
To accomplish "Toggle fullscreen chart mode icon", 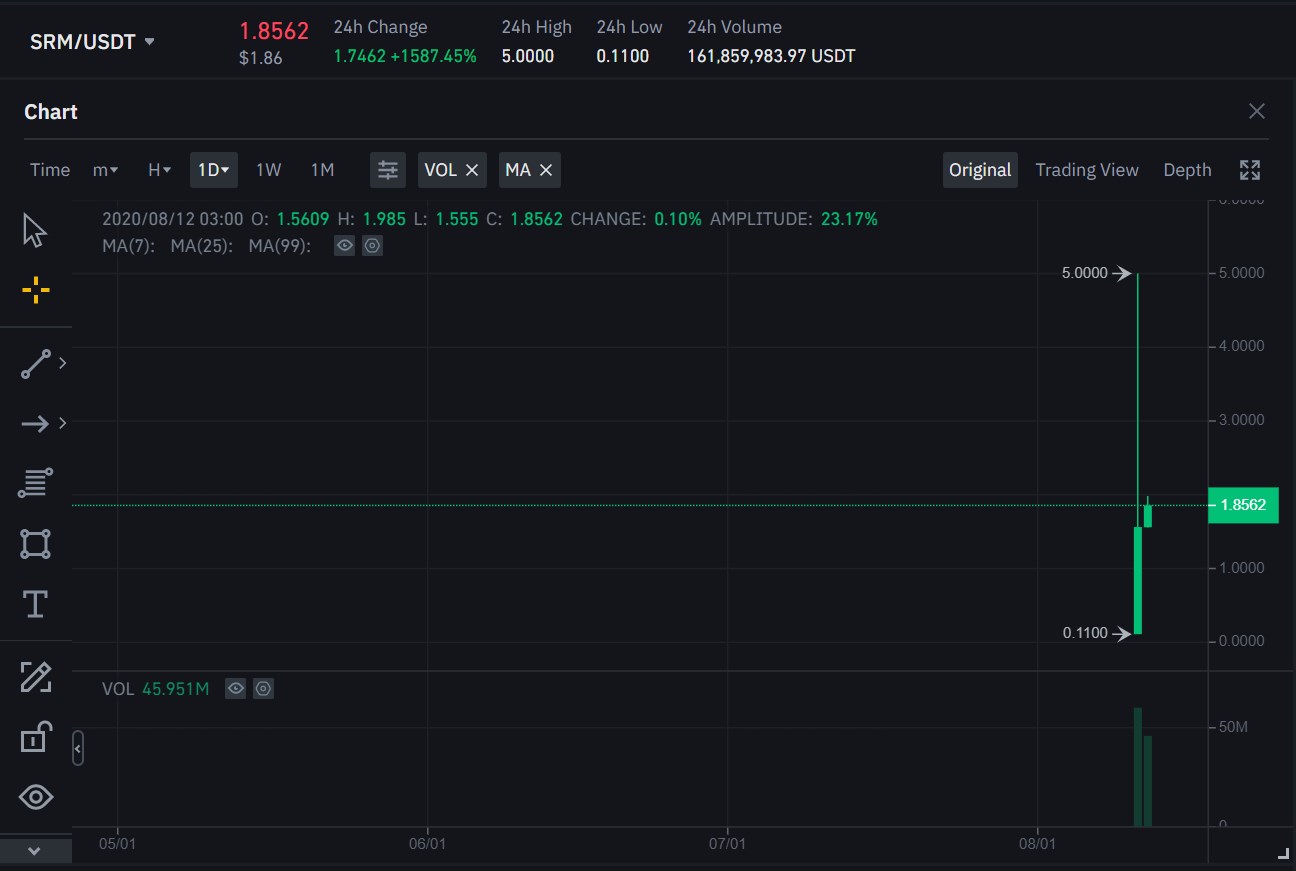I will point(1249,170).
